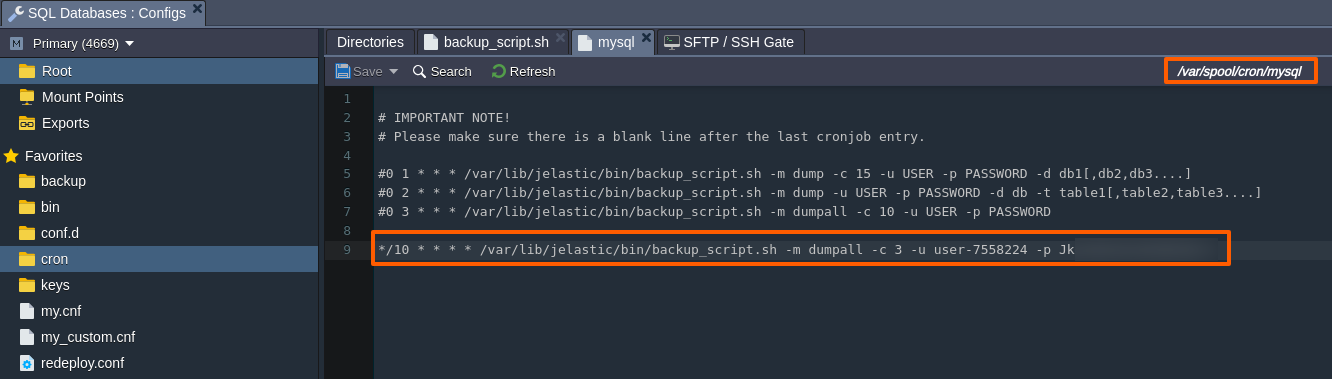Click the cron folder icon
The height and width of the screenshot is (379, 1332).
(x=27, y=259)
